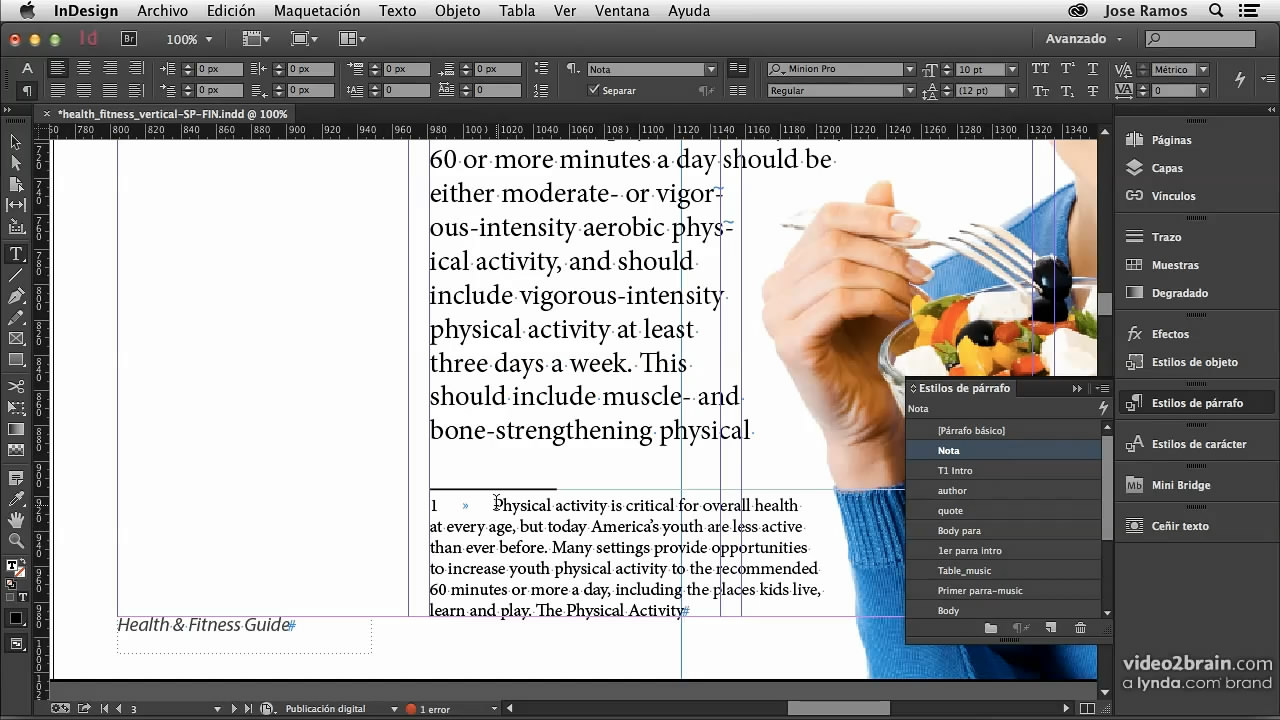Open the Métrico kerning dropdown
The image size is (1280, 720).
[1203, 69]
